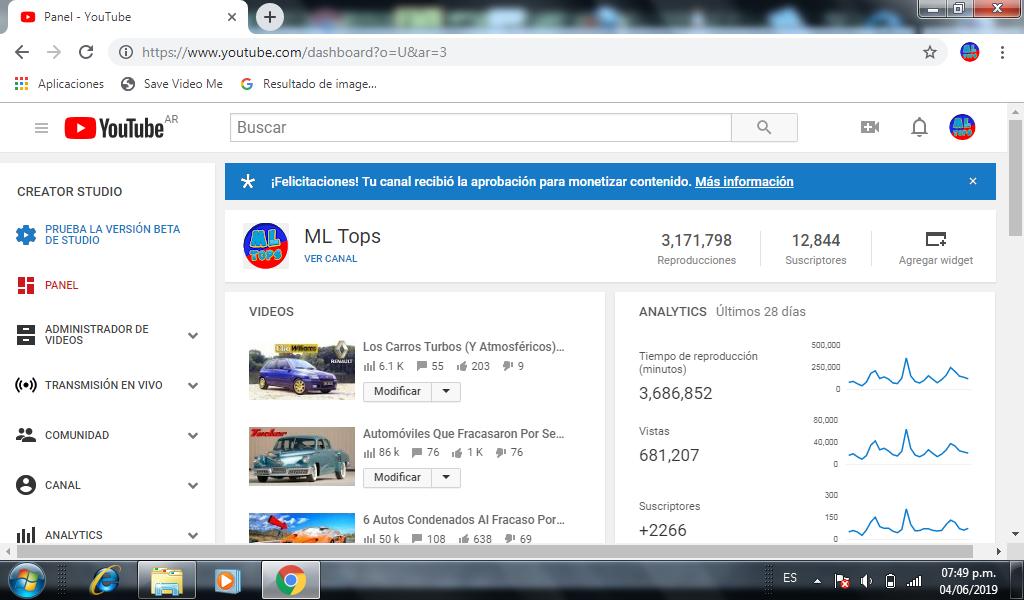Image resolution: width=1024 pixels, height=600 pixels.
Task: Click the Beta Studio gear icon
Action: [26, 234]
